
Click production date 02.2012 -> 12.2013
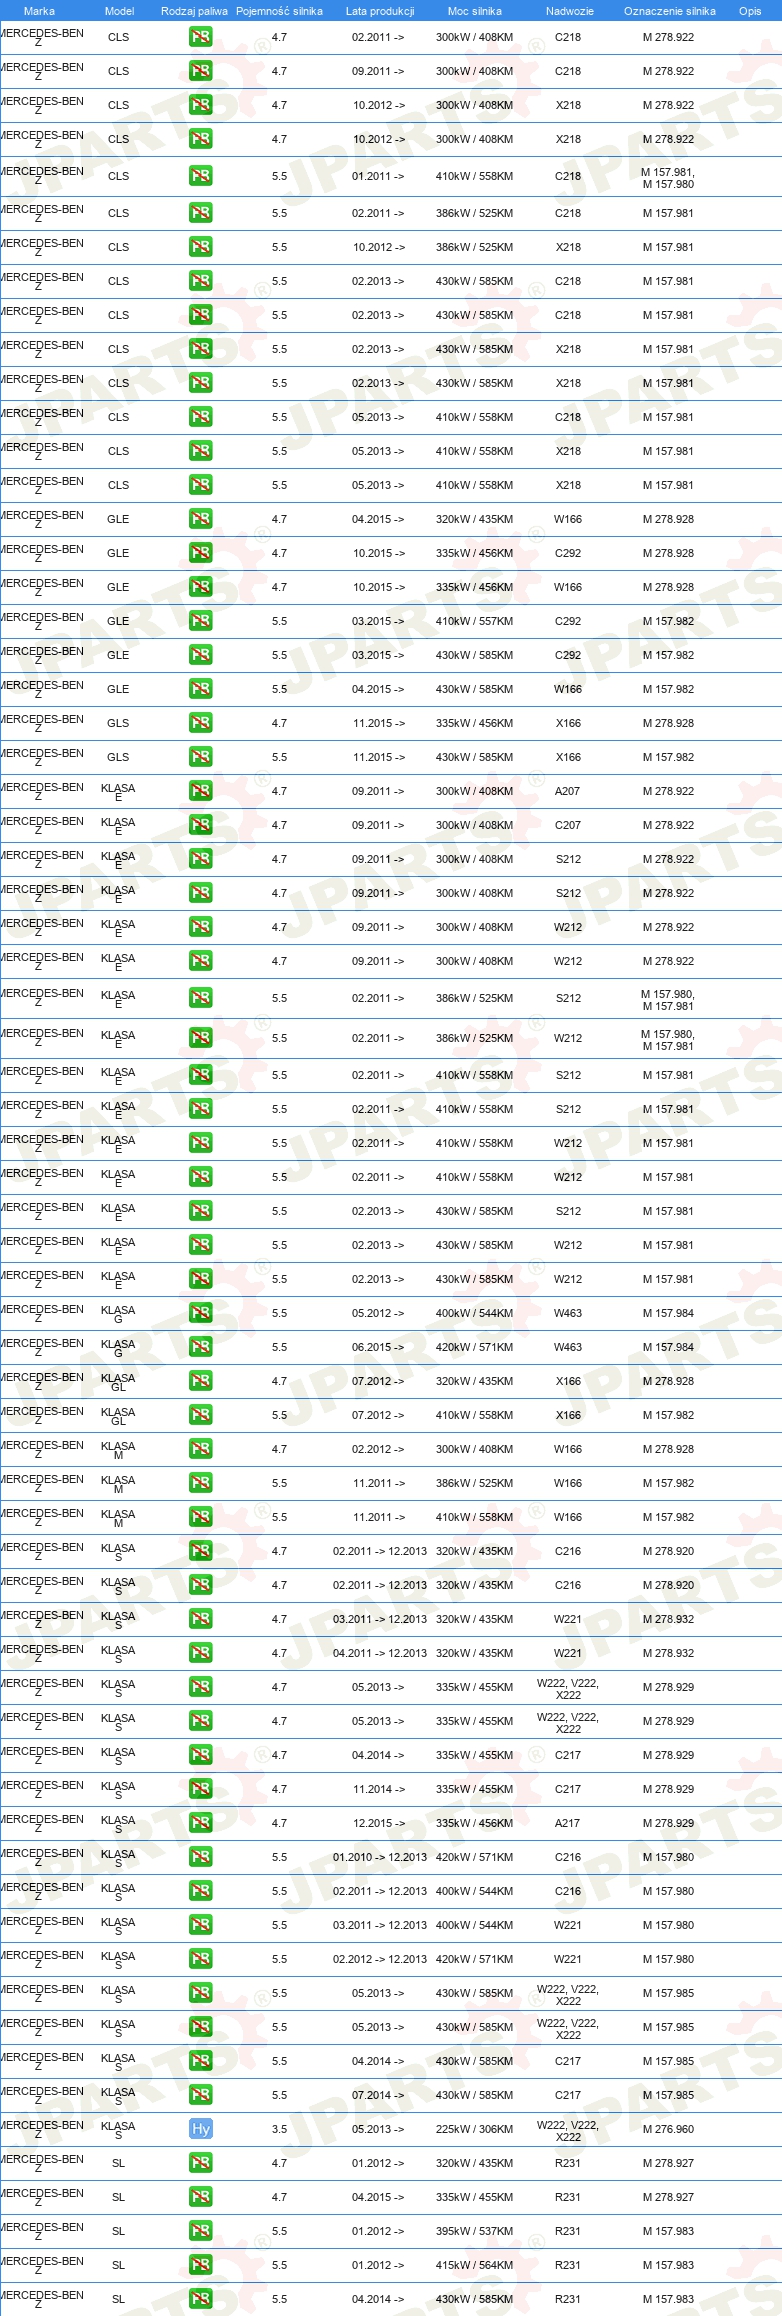click(x=380, y=1959)
